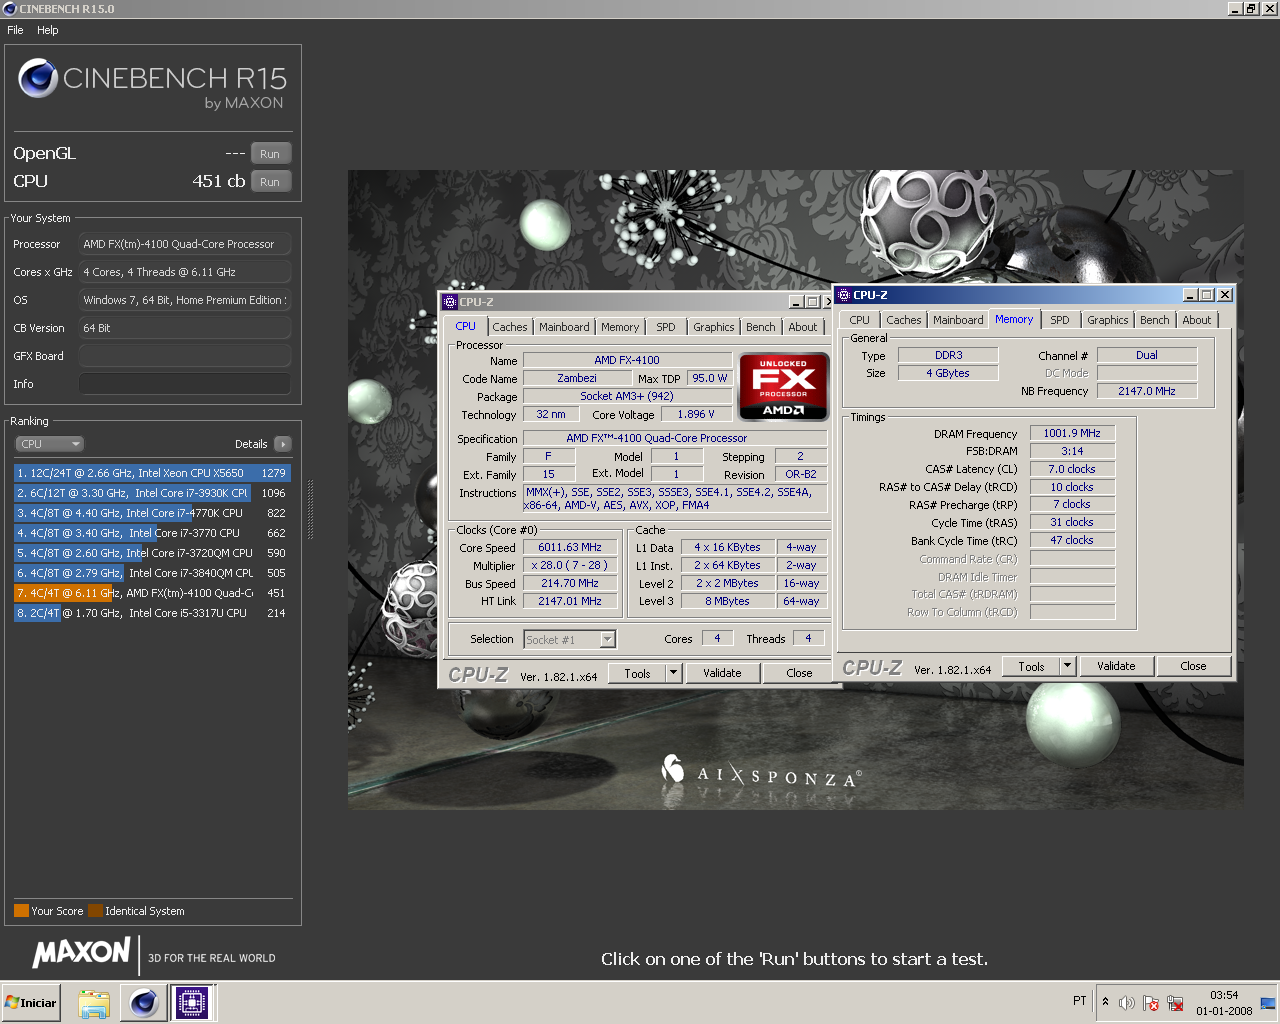The image size is (1280, 1024).
Task: Switch to Caches tab in back CPU-Z window
Action: [510, 327]
